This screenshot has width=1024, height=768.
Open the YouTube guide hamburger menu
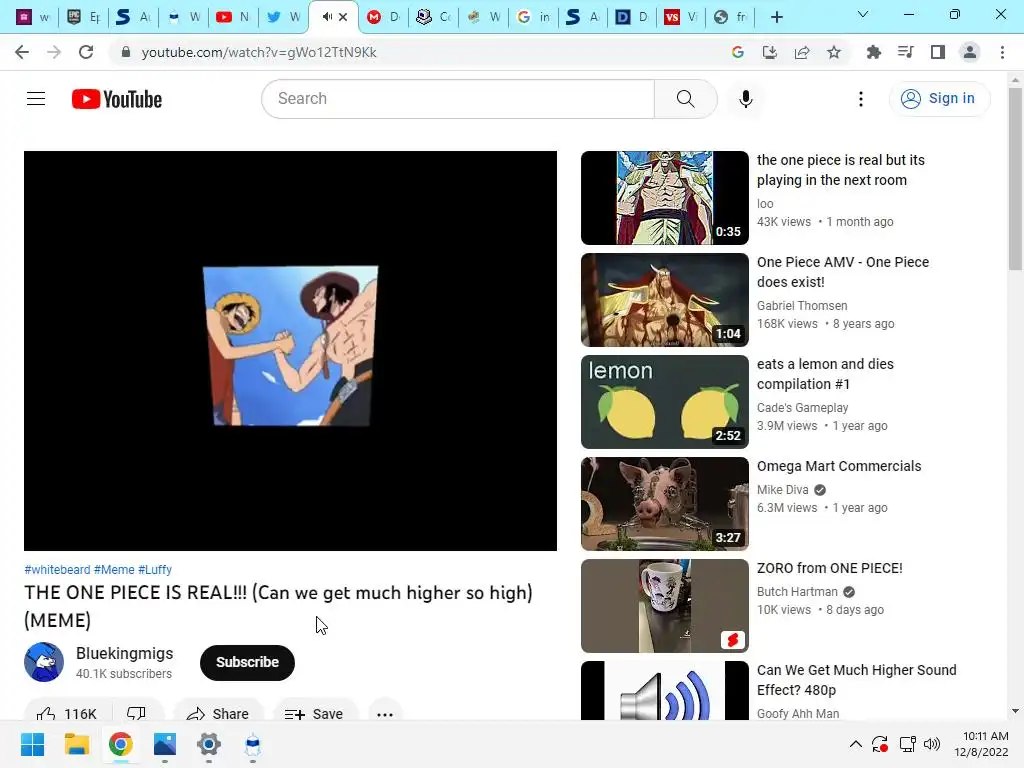coord(36,99)
